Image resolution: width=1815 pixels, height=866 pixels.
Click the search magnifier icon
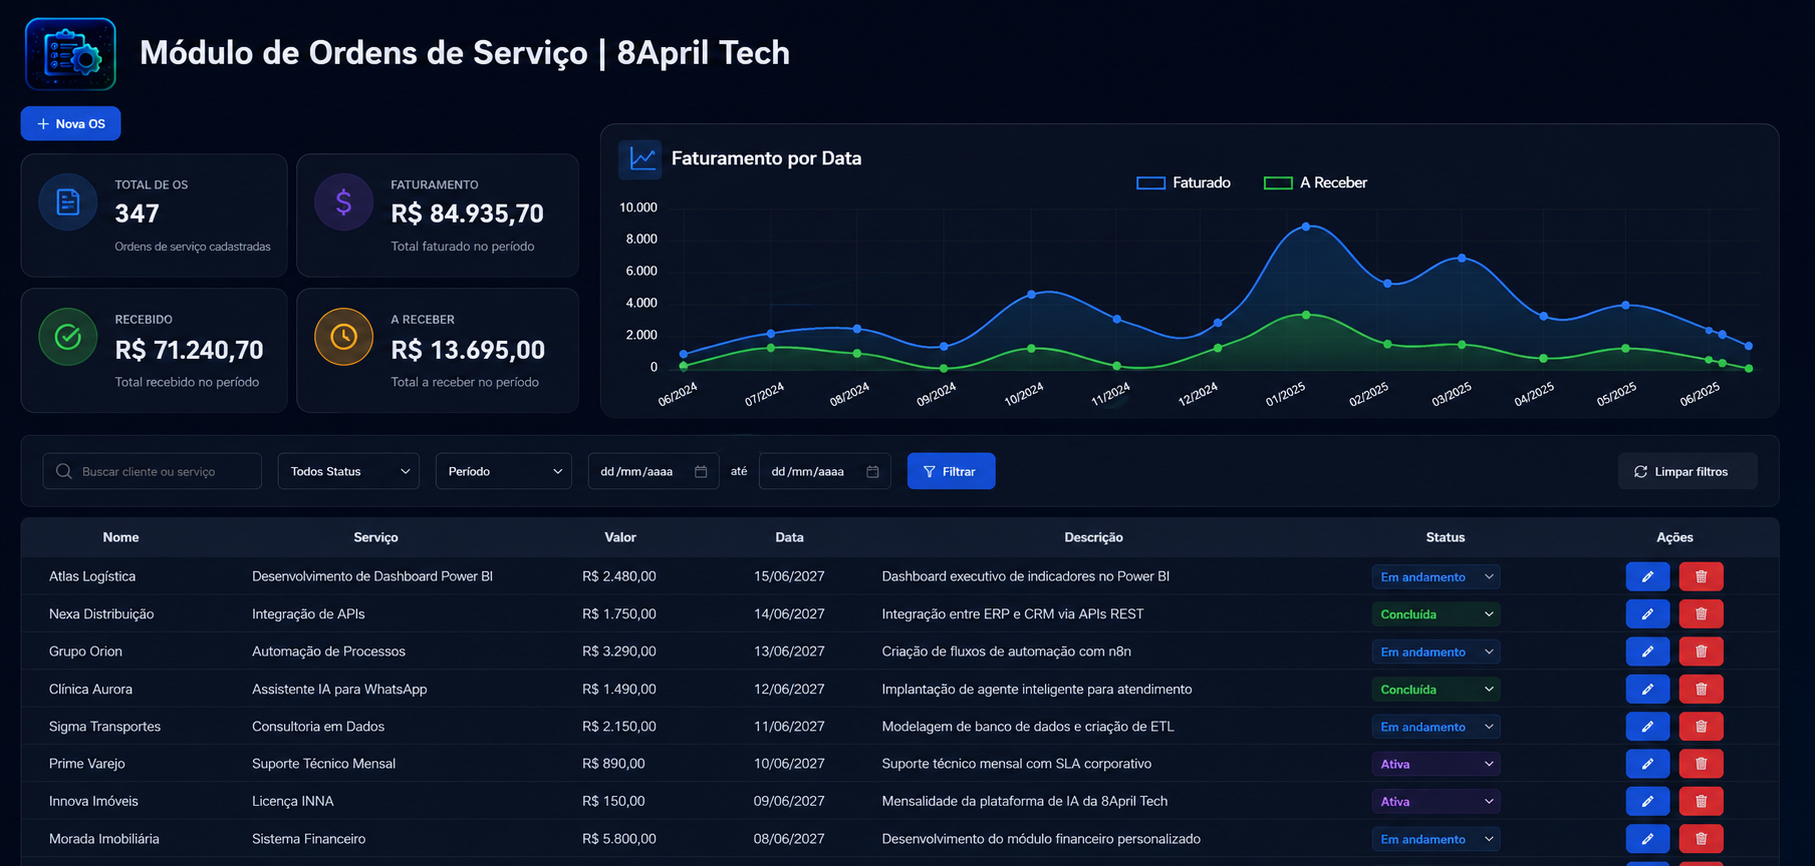tap(64, 471)
